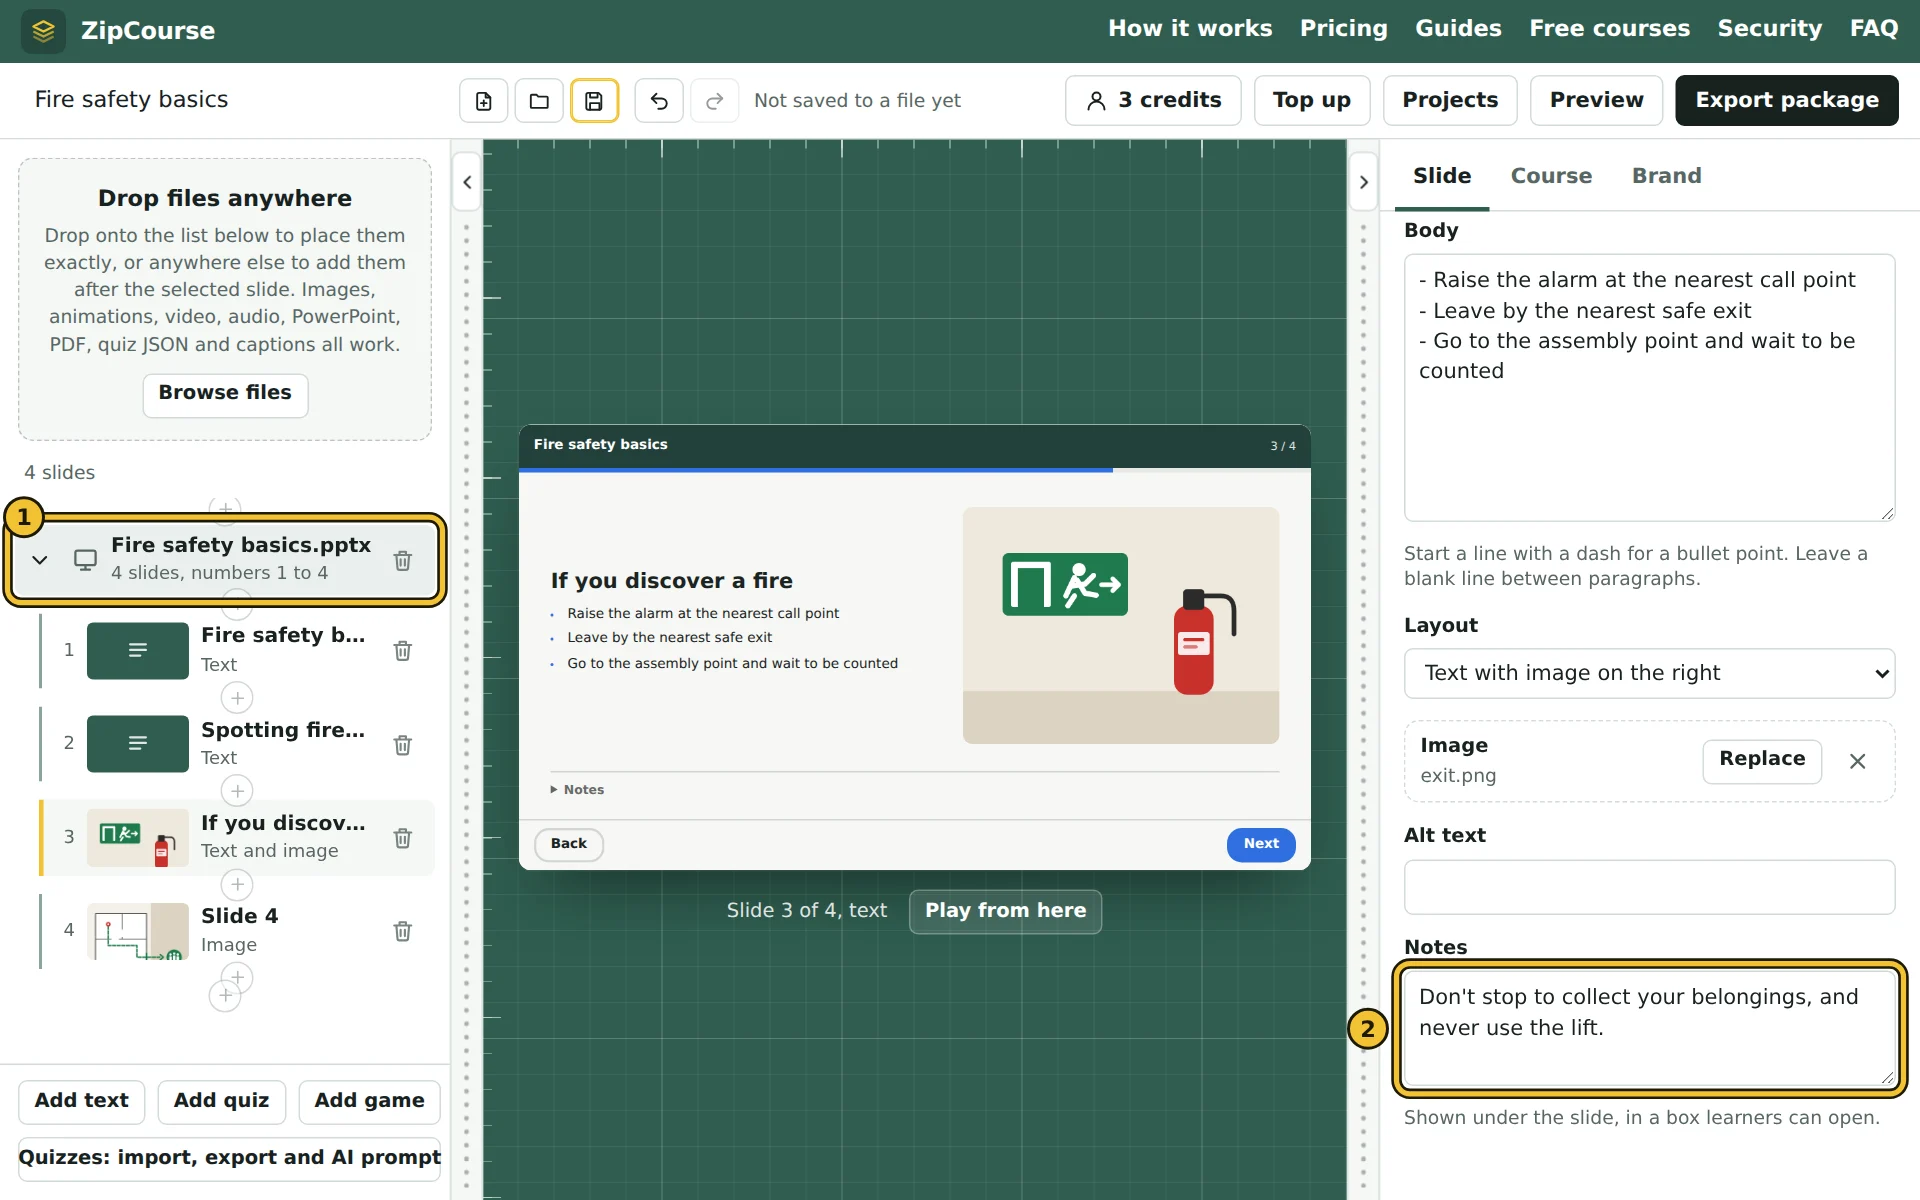Click into the Alt text field
The image size is (1920, 1200).
[x=1649, y=887]
